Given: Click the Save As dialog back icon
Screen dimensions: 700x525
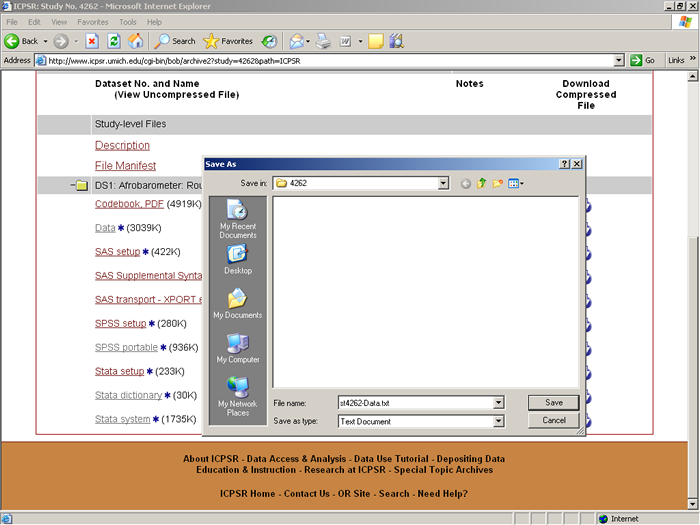Looking at the screenshot, I should click(466, 183).
